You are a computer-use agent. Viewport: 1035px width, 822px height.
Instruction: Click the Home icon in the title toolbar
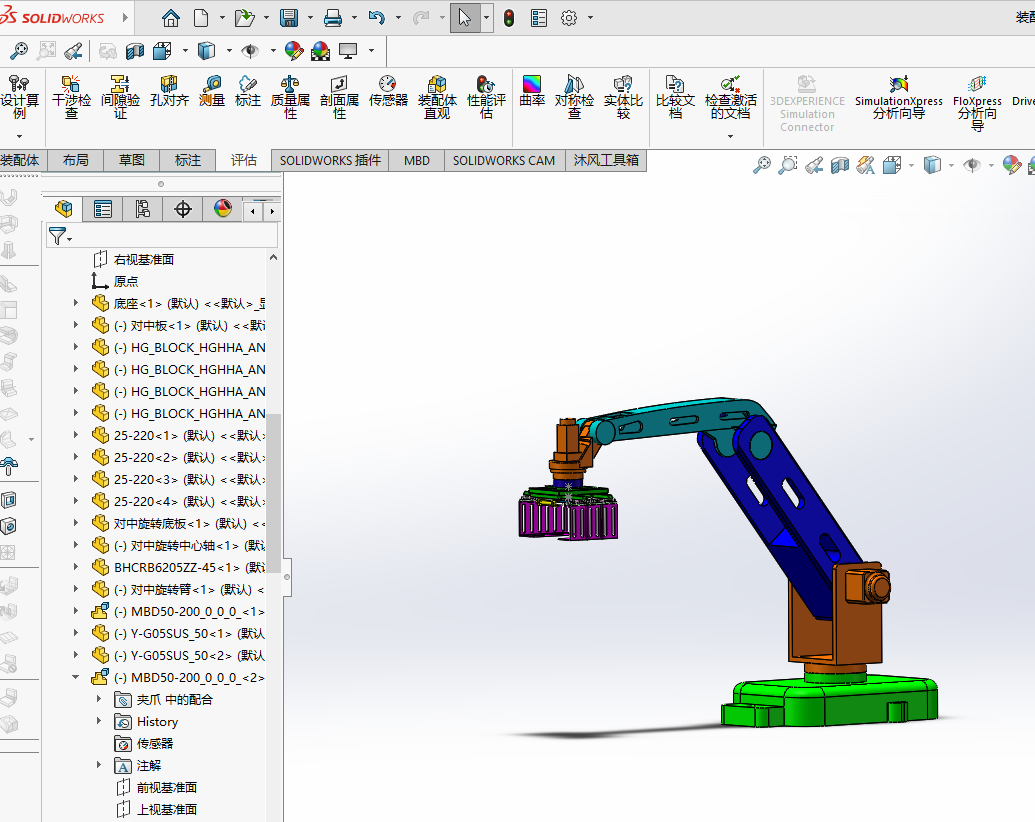click(x=170, y=18)
